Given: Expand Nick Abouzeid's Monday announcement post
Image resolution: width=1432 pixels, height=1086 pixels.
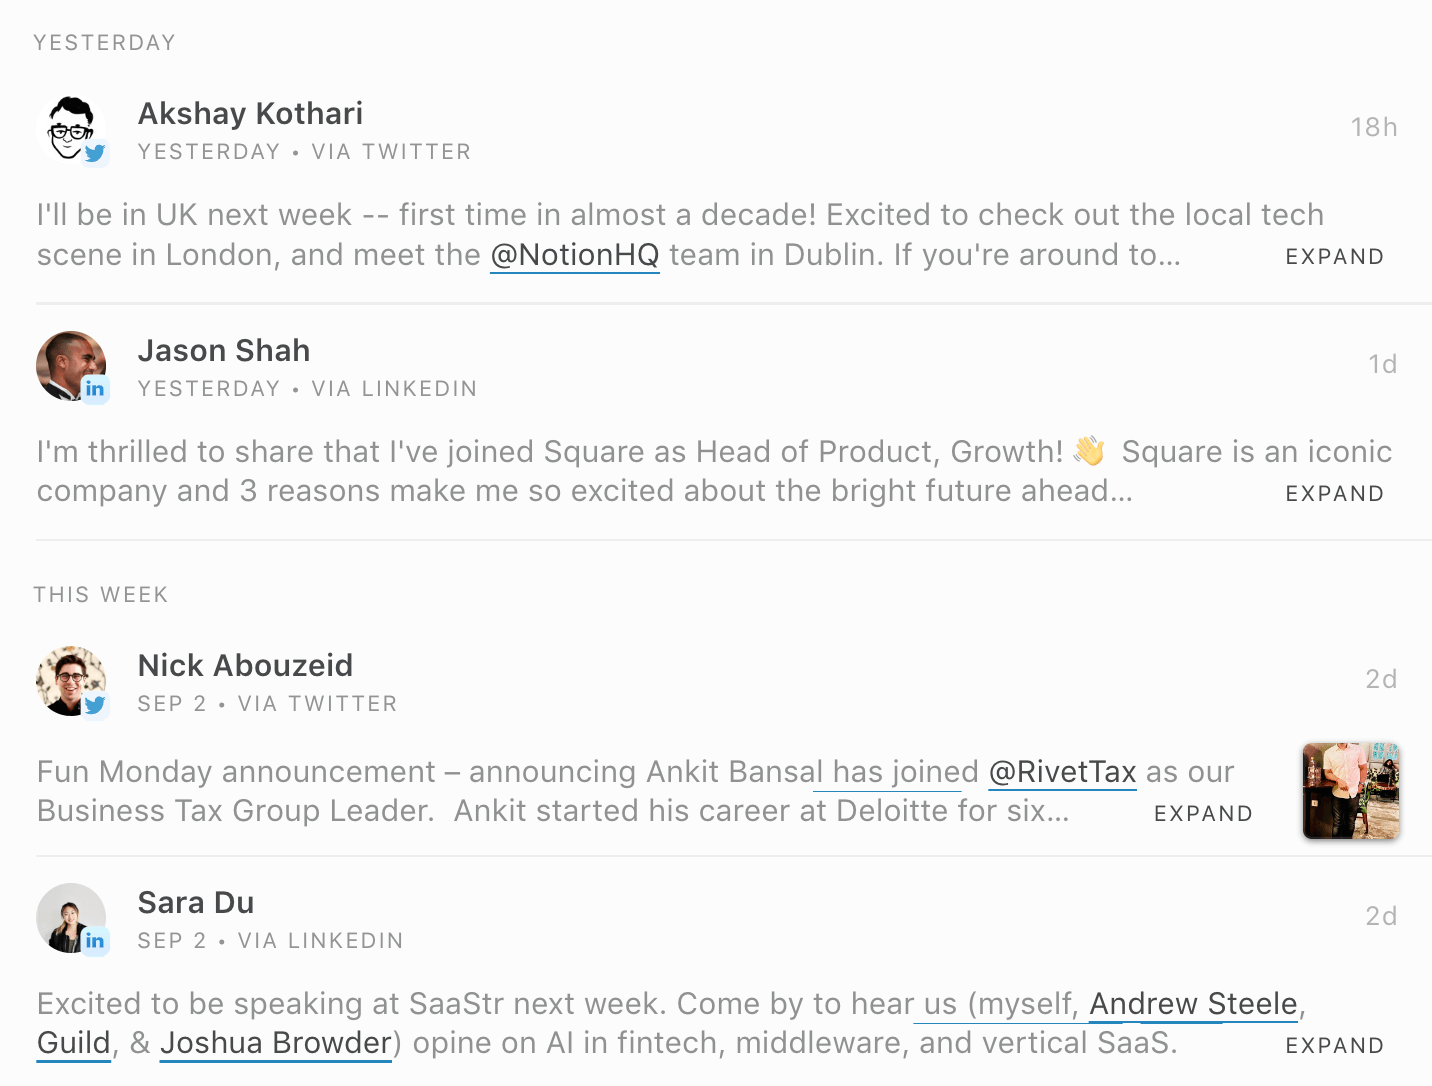Looking at the screenshot, I should pos(1203,814).
